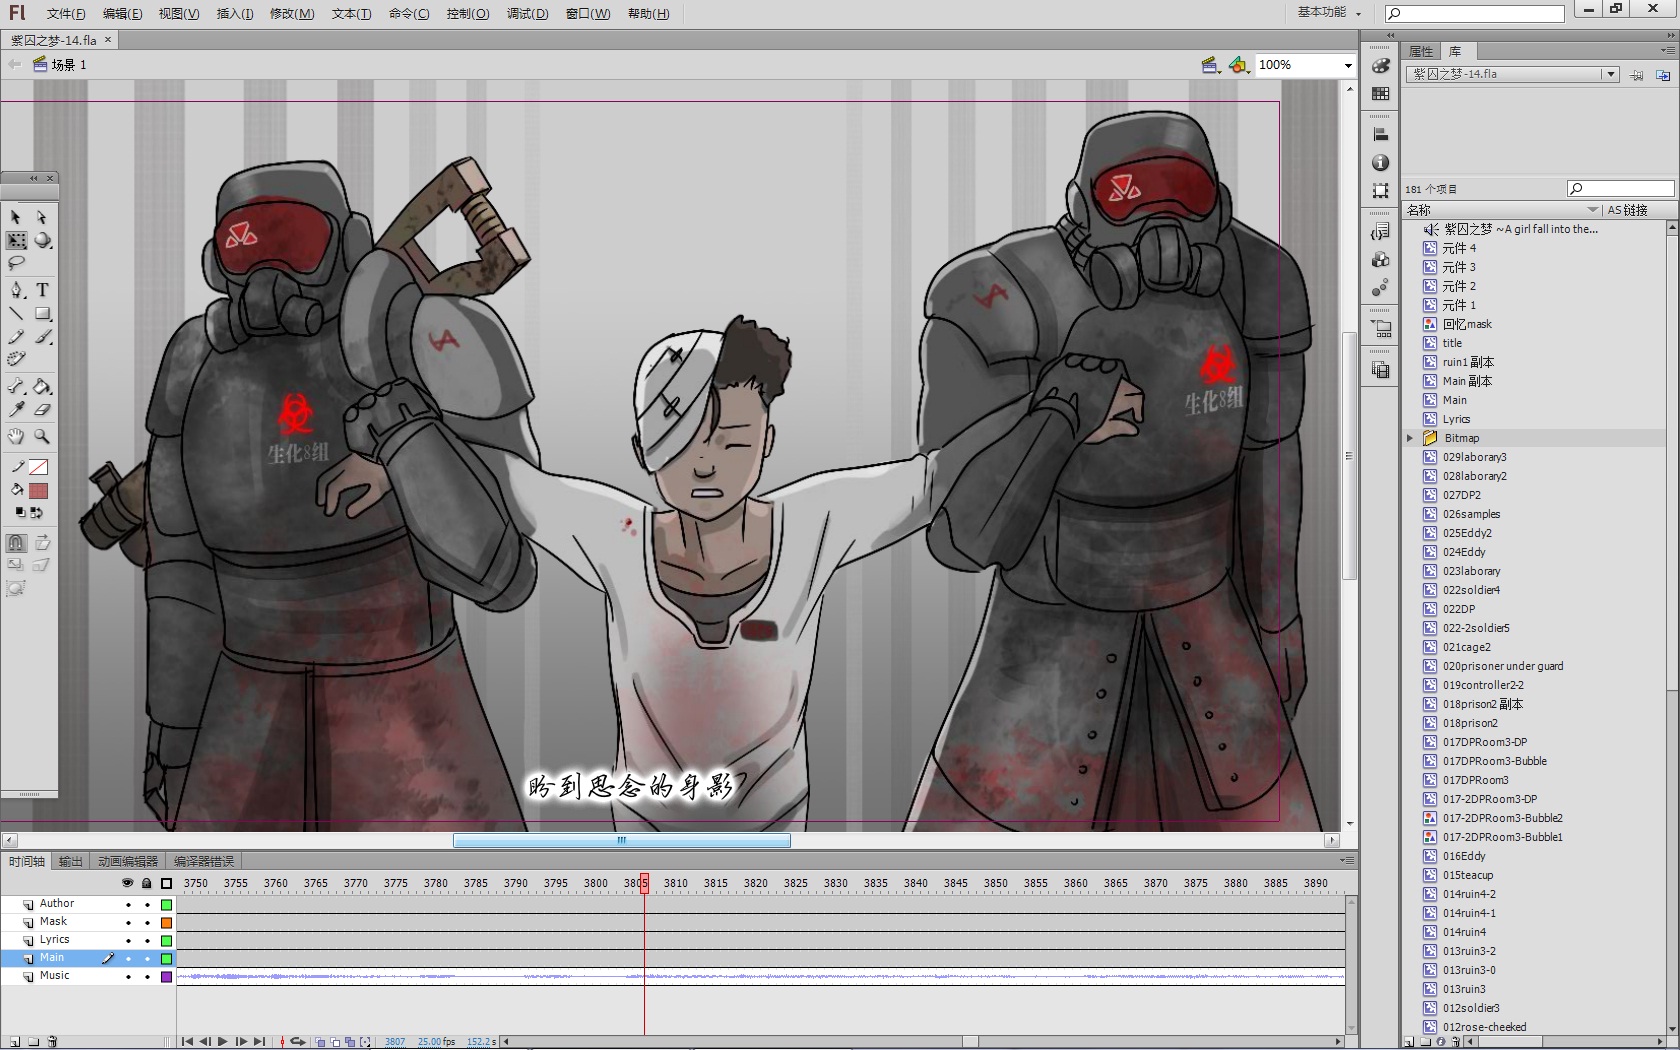The height and width of the screenshot is (1050, 1680).
Task: Open the stage zoom percentage dropdown
Action: pos(1348,65)
